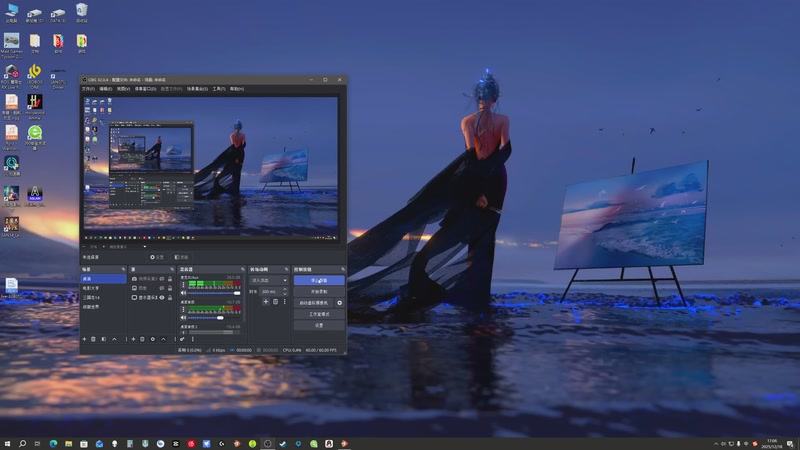800x450 pixels.
Task: Mute the 桌面音频 channel
Action: pyautogui.click(x=183, y=318)
